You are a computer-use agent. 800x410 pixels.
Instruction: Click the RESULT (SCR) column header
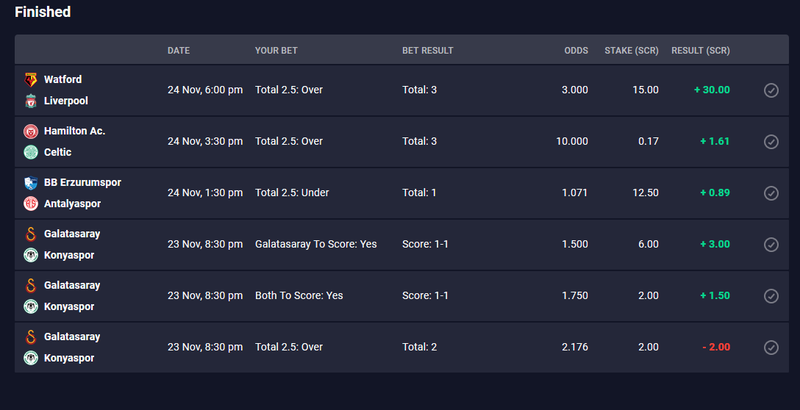(x=701, y=50)
